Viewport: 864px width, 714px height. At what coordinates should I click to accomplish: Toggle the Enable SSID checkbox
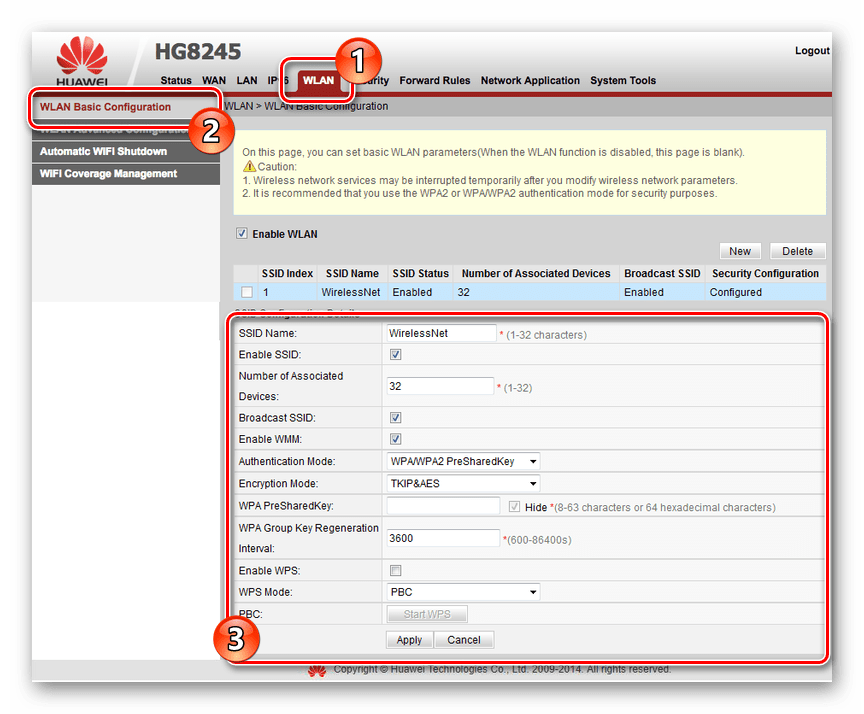point(396,354)
